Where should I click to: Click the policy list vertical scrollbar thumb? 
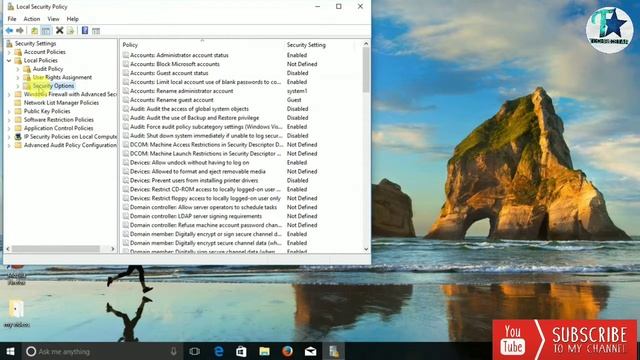(x=366, y=69)
